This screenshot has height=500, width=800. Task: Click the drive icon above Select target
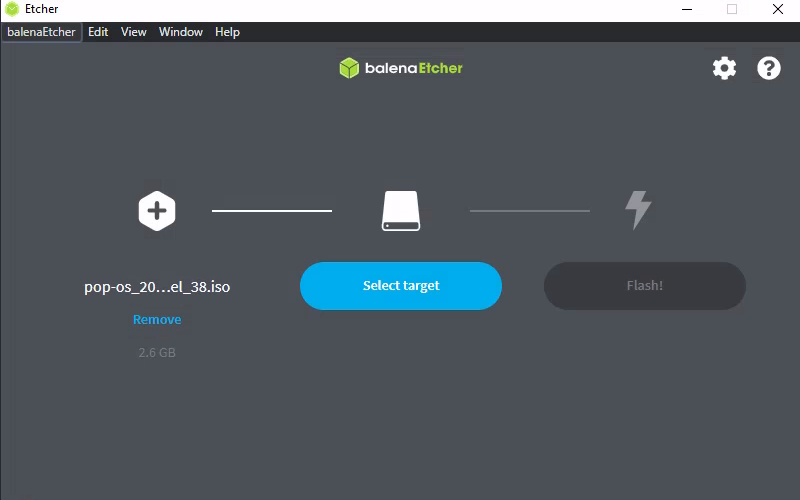point(400,211)
